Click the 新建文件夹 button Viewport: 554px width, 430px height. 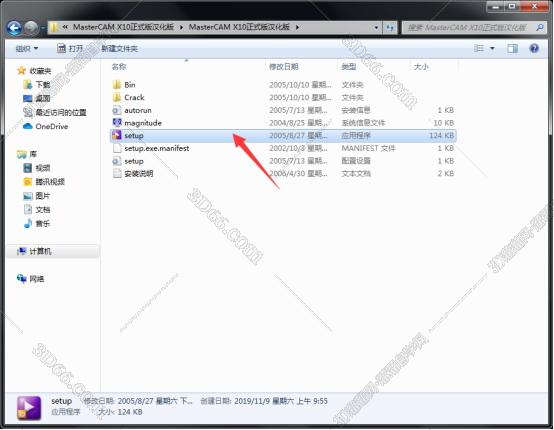(119, 49)
